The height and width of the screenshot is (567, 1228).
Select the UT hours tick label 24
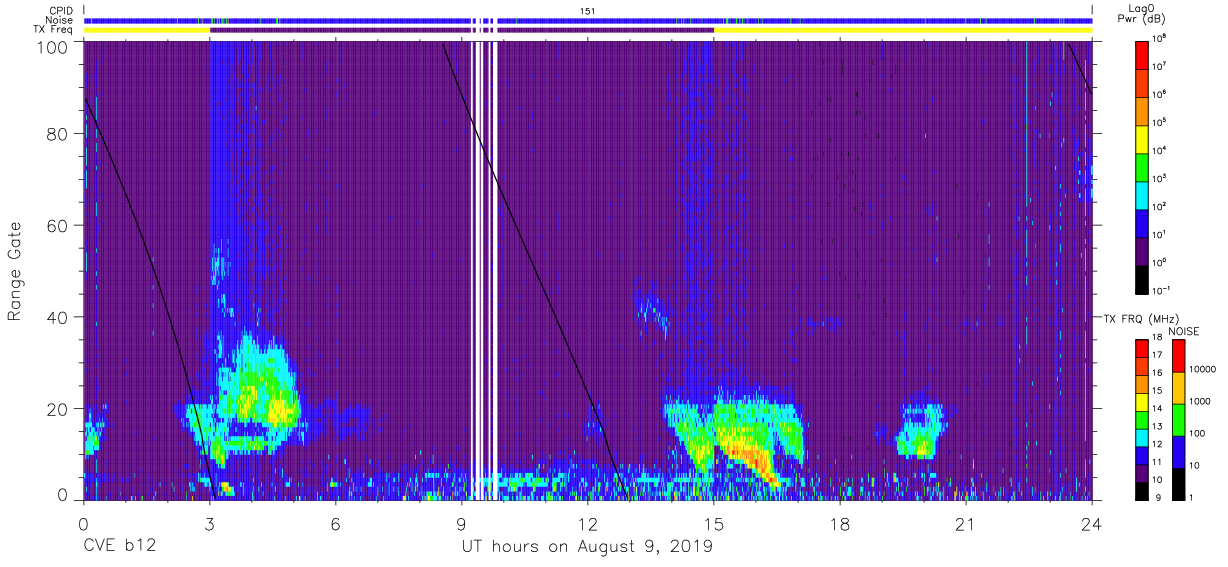1092,523
